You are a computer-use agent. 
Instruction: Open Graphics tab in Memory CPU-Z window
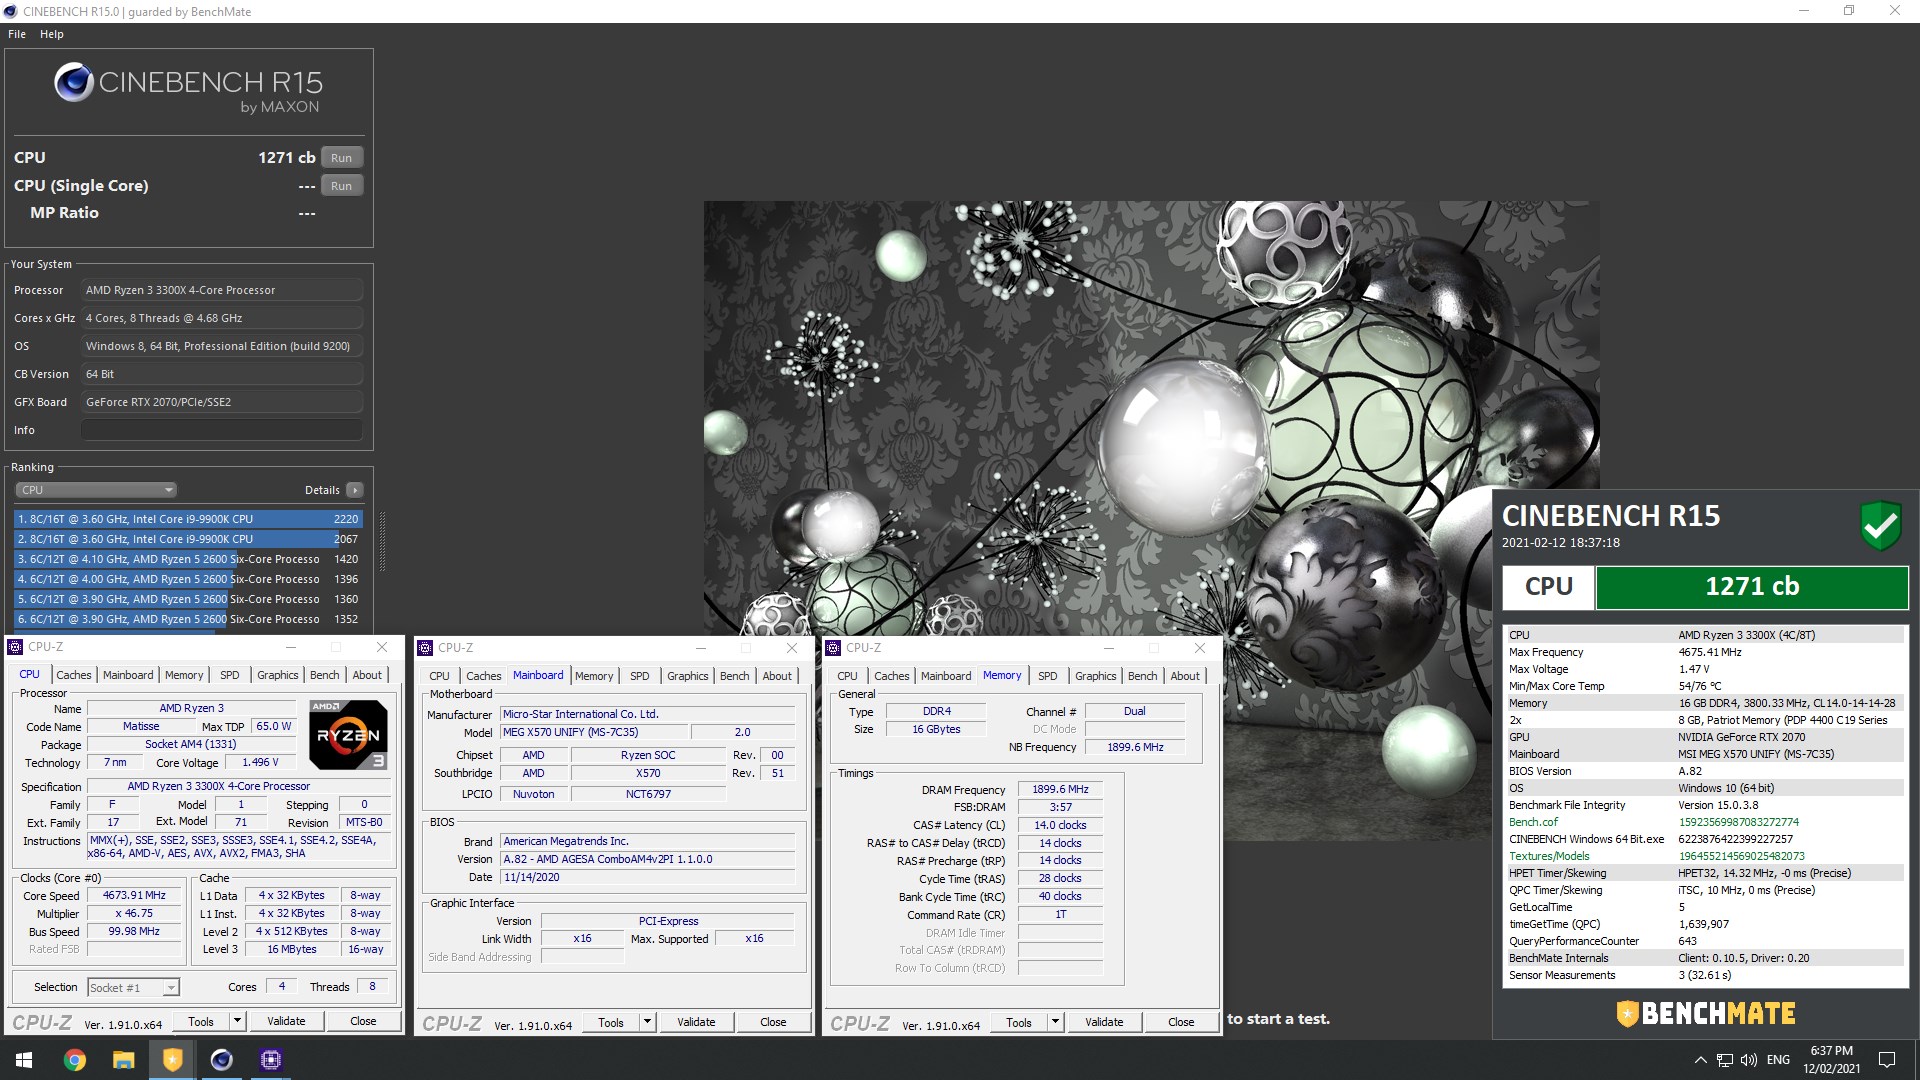(x=1096, y=676)
